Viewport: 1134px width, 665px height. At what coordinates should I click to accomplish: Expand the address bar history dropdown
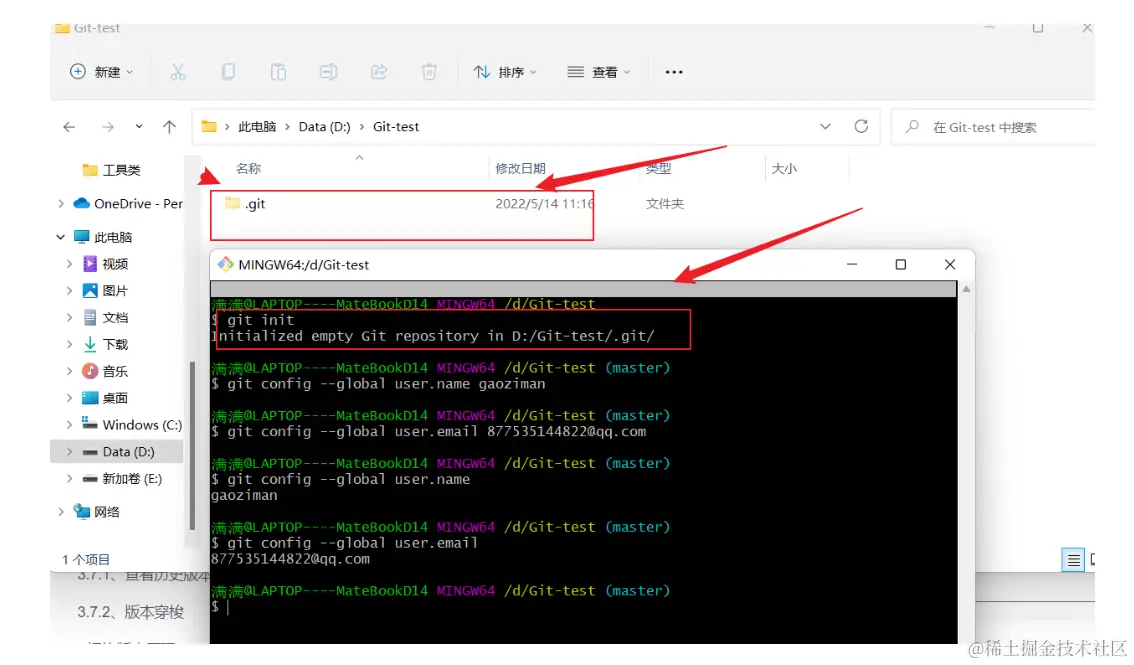click(x=825, y=126)
